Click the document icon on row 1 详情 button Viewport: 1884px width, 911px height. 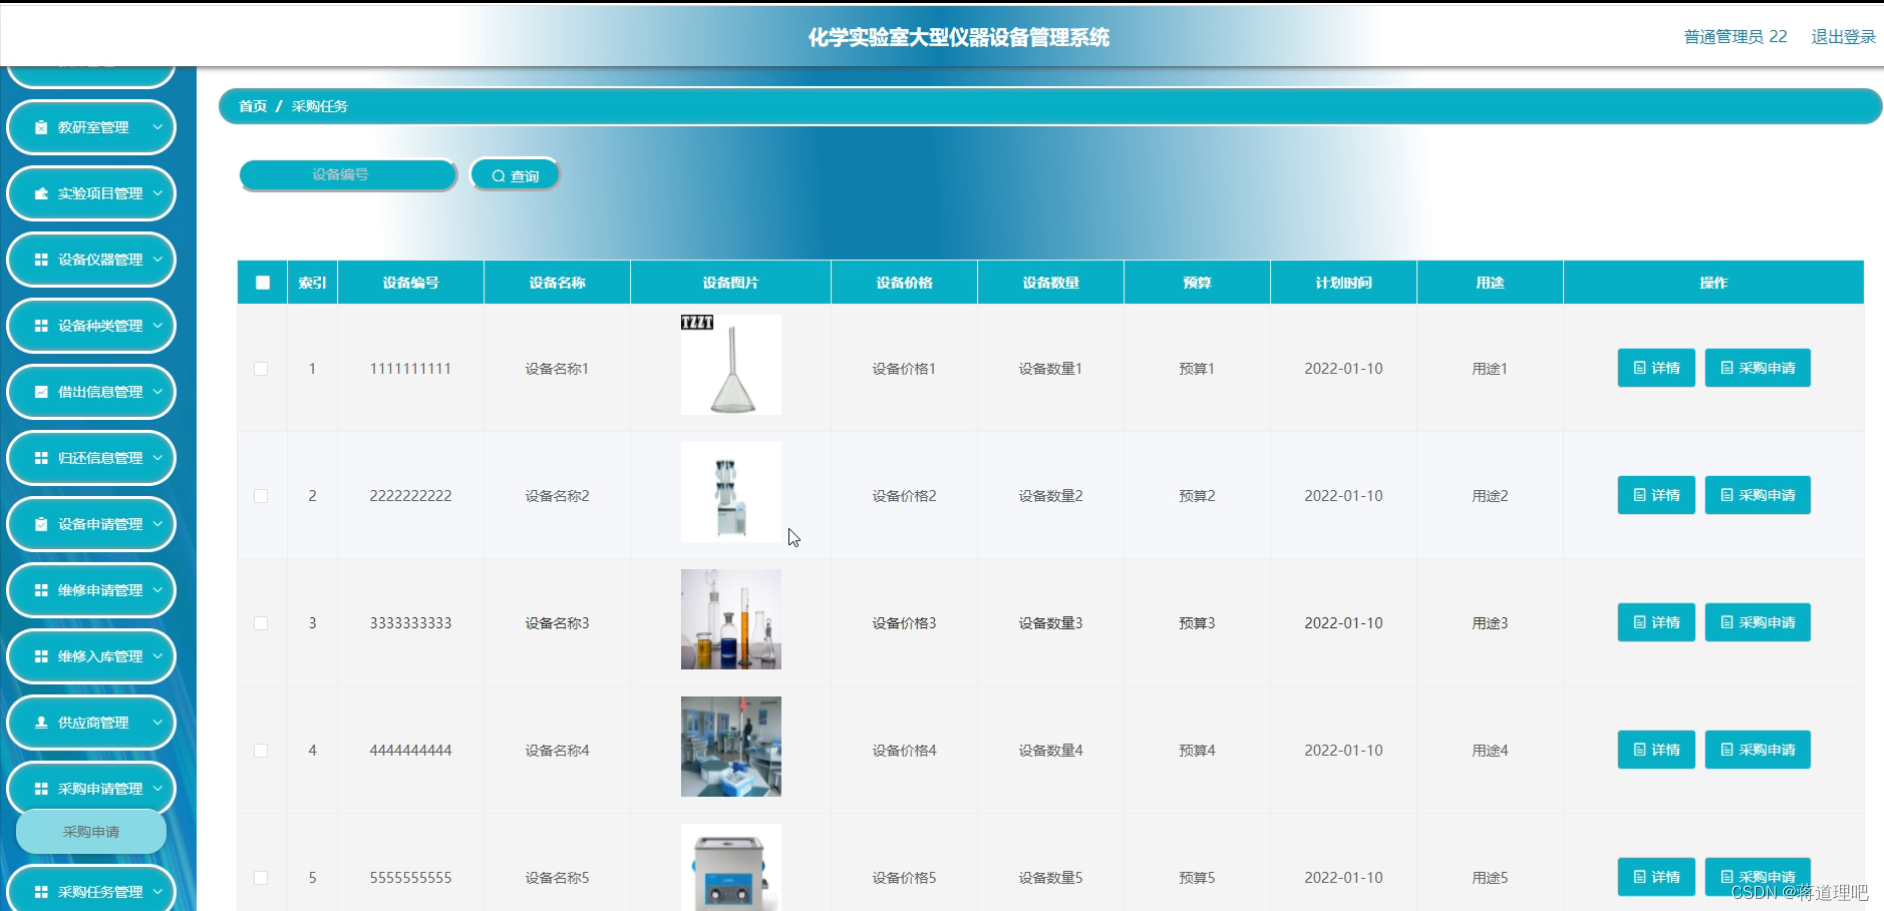pyautogui.click(x=1638, y=367)
